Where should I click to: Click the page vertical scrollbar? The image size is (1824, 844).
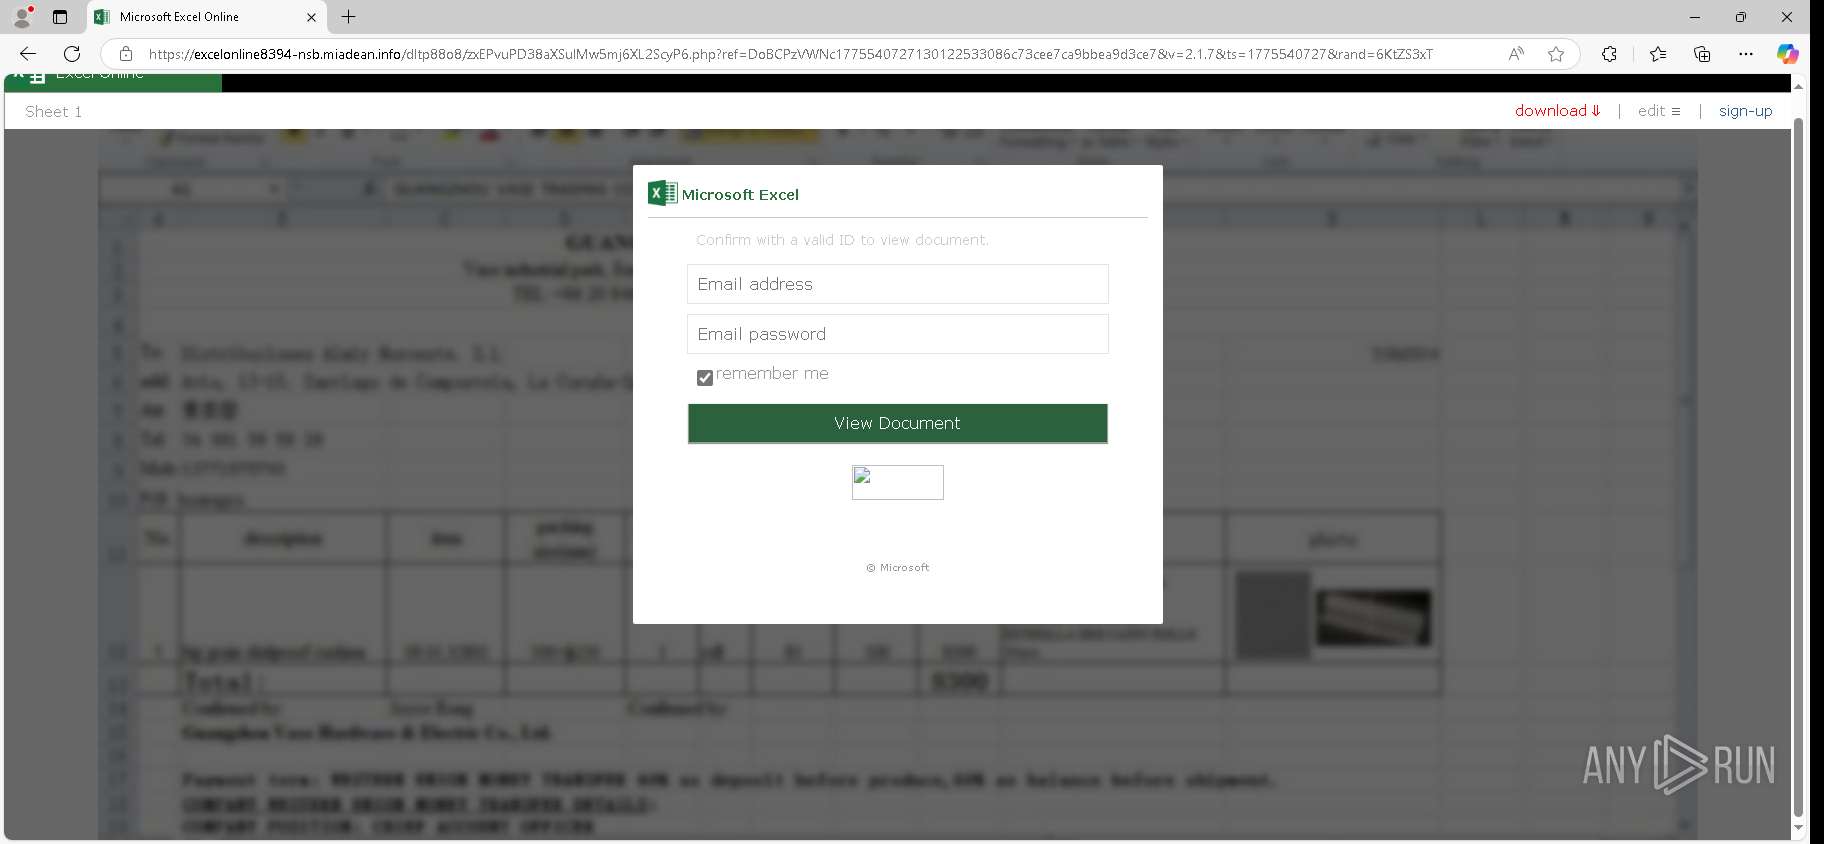point(1798,468)
